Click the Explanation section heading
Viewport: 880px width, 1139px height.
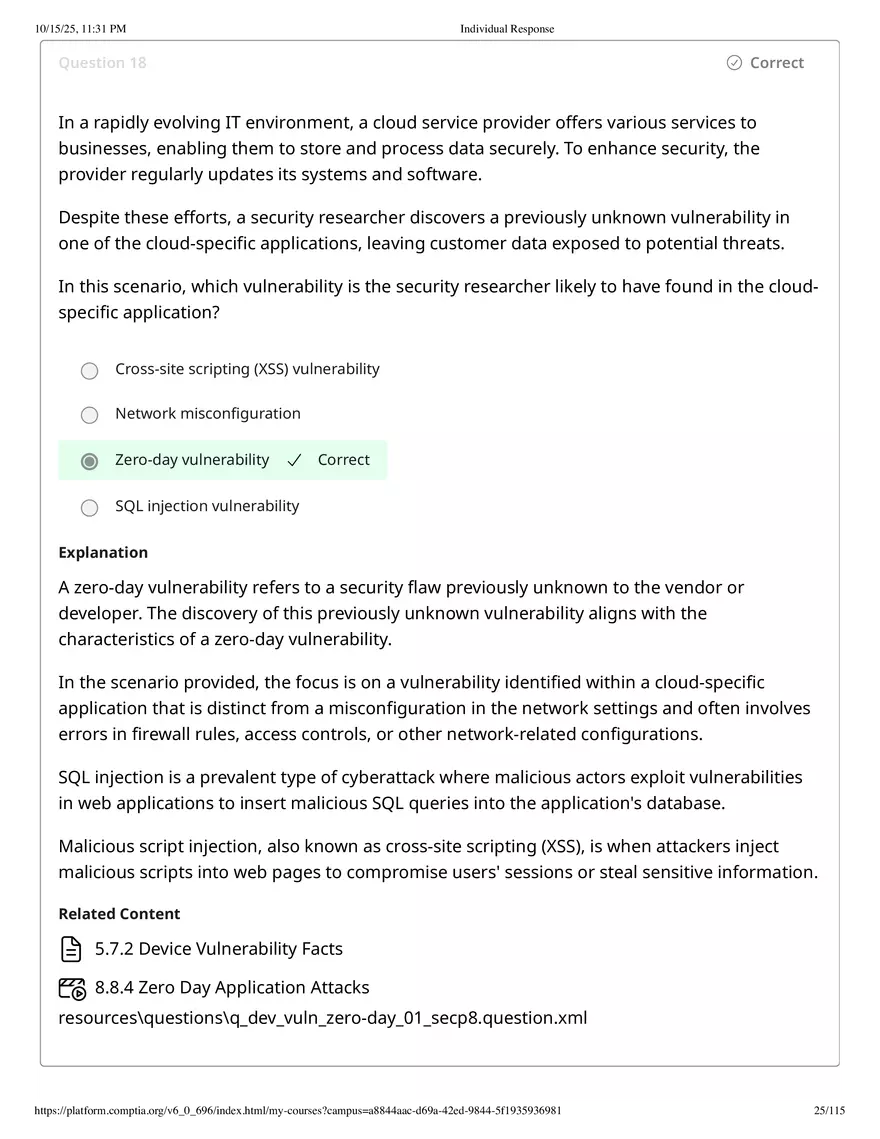tap(103, 552)
